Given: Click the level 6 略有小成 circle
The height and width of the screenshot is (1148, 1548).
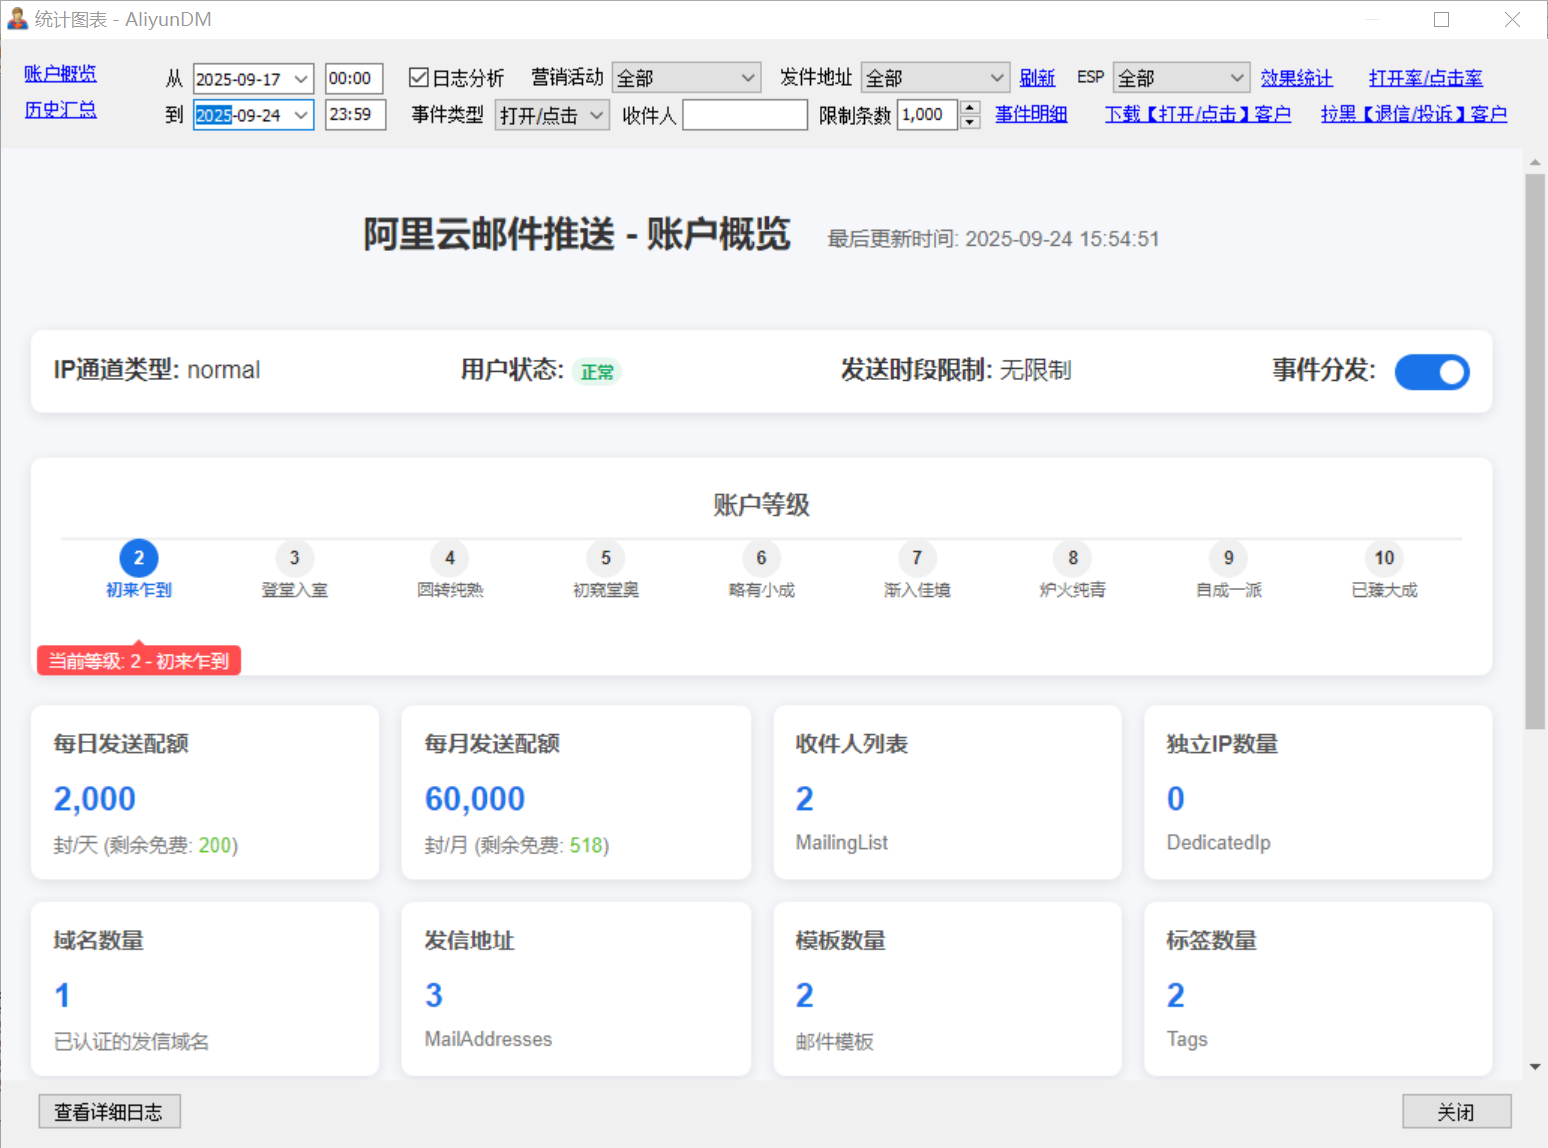Looking at the screenshot, I should pyautogui.click(x=761, y=558).
